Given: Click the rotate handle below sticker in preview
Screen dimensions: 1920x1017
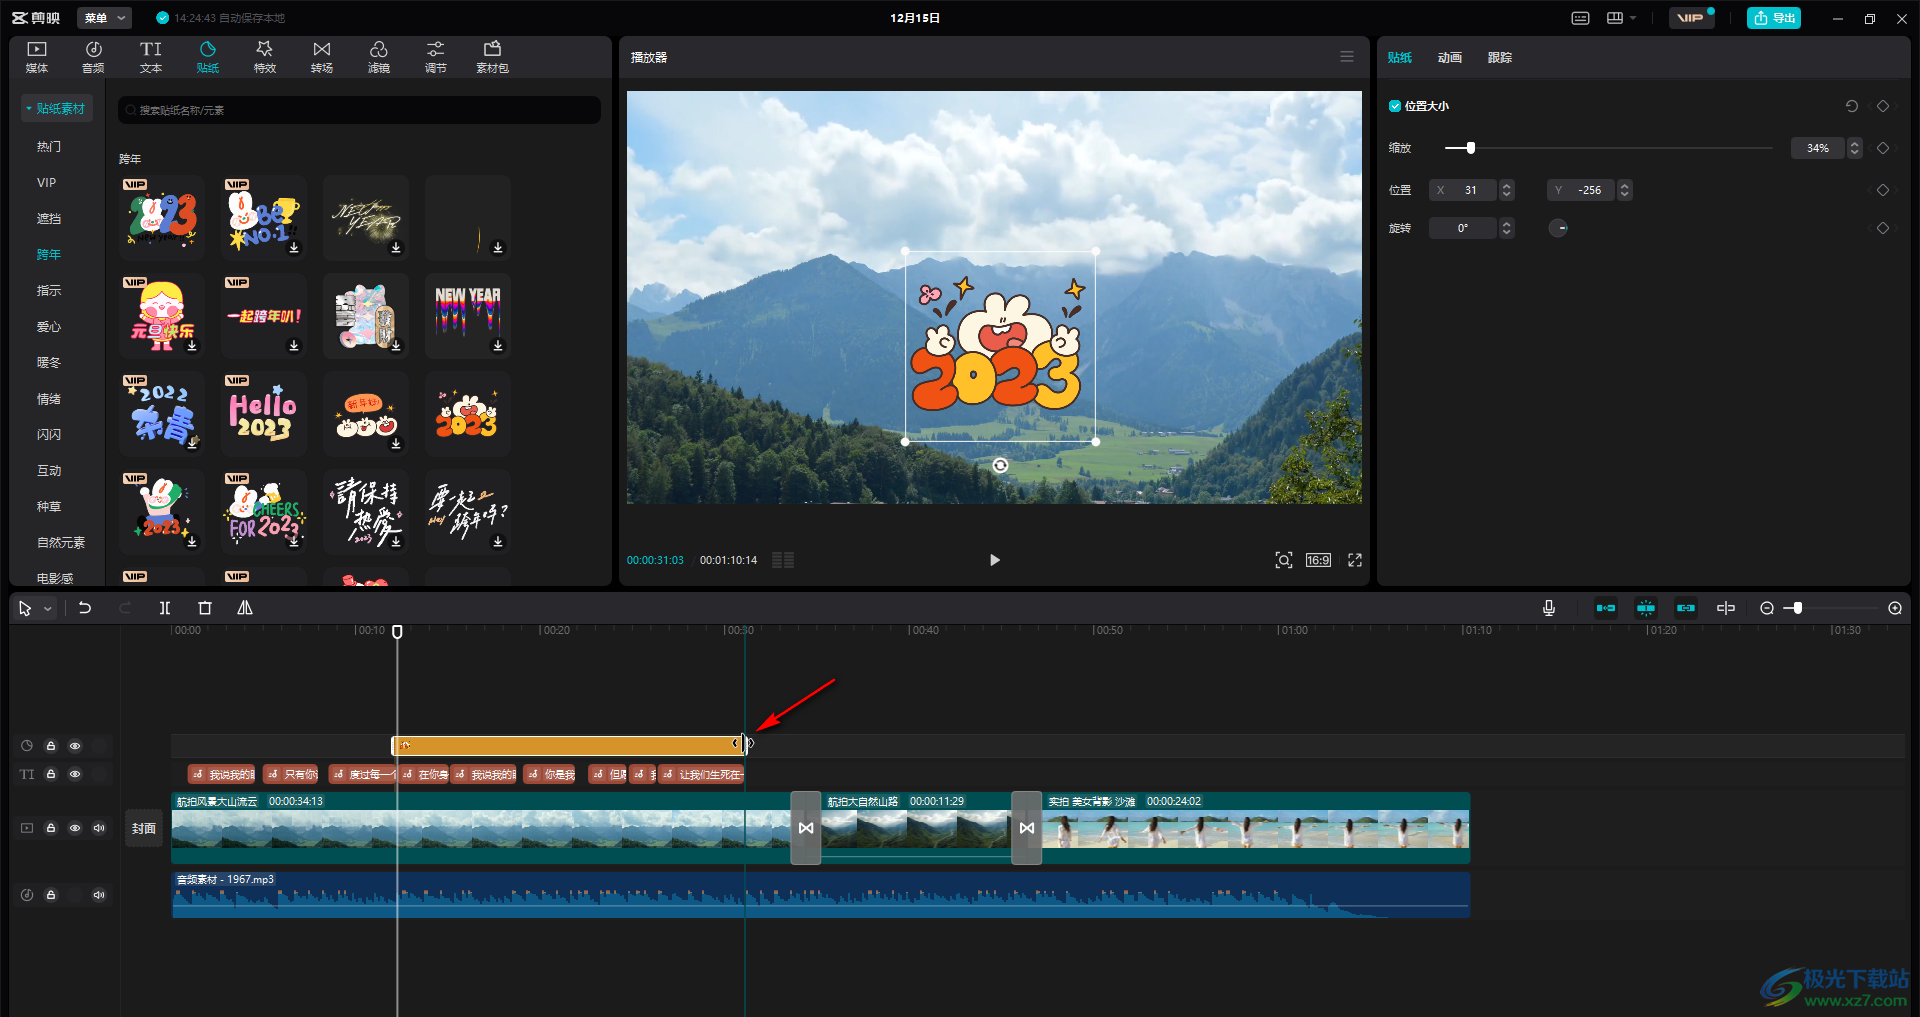Looking at the screenshot, I should 1000,465.
